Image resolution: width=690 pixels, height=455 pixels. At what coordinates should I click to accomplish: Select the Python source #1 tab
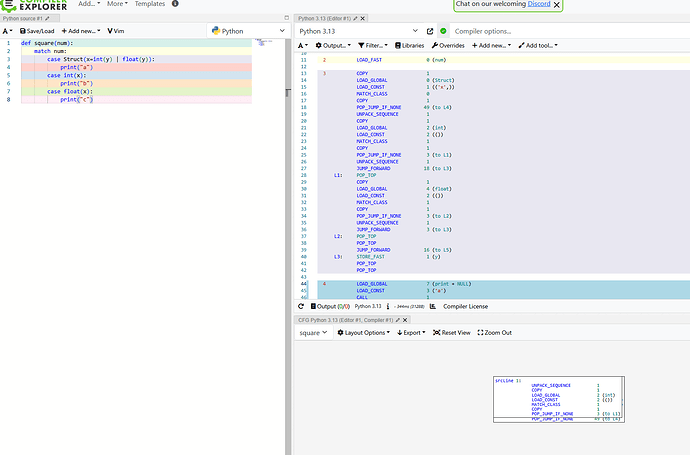(x=22, y=18)
